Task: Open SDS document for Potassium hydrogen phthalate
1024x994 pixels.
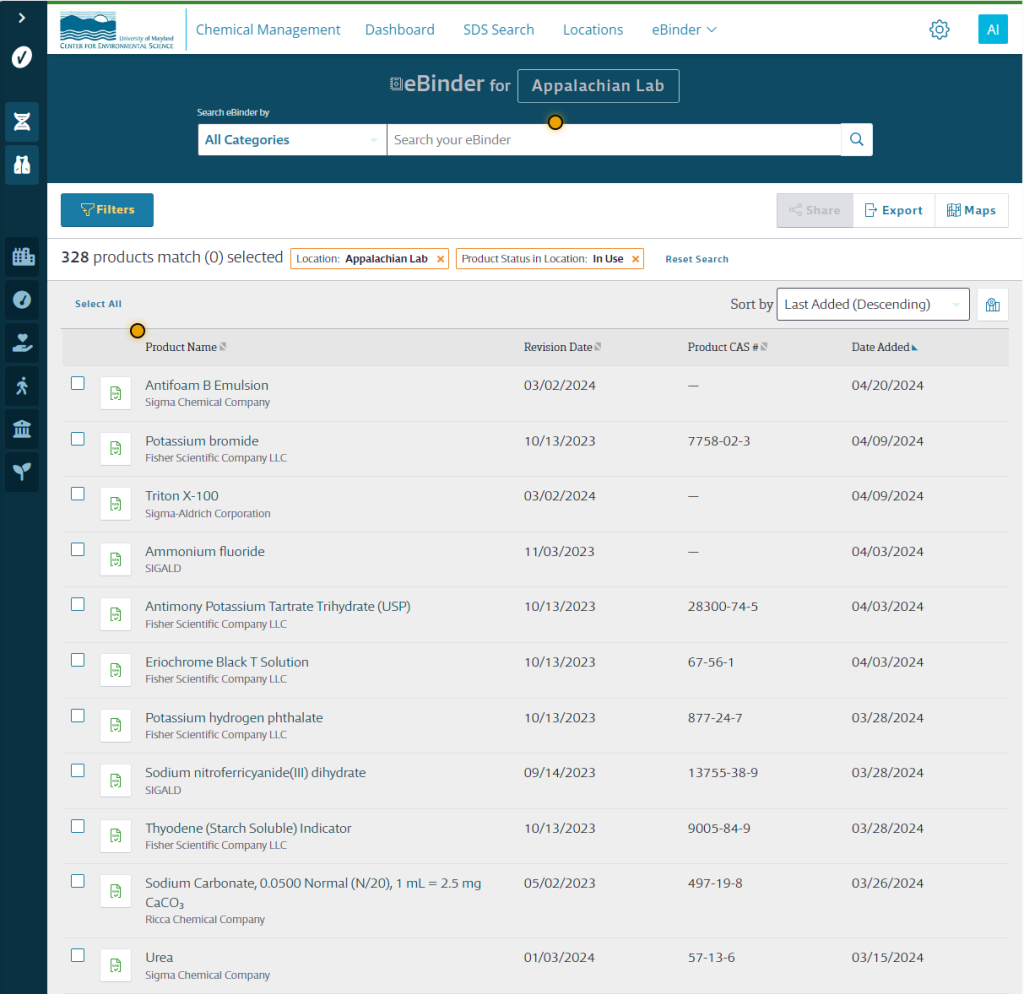Action: coord(116,725)
